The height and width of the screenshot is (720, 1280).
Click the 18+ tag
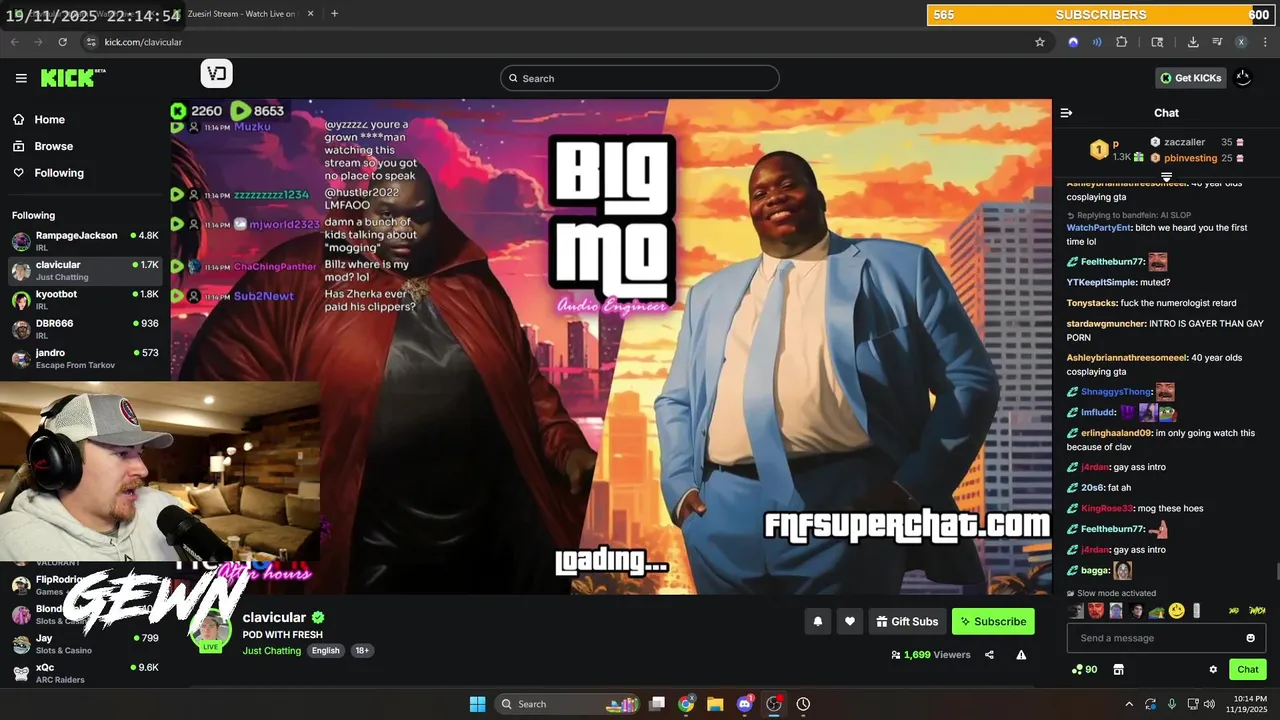pos(362,650)
